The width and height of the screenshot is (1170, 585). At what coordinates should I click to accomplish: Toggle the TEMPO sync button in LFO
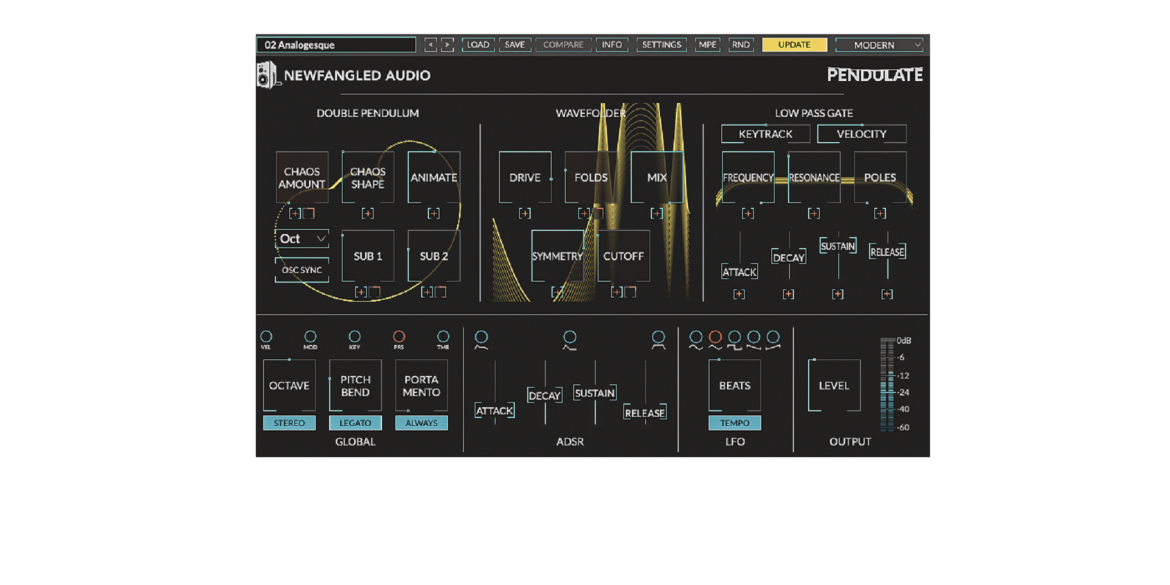735,423
